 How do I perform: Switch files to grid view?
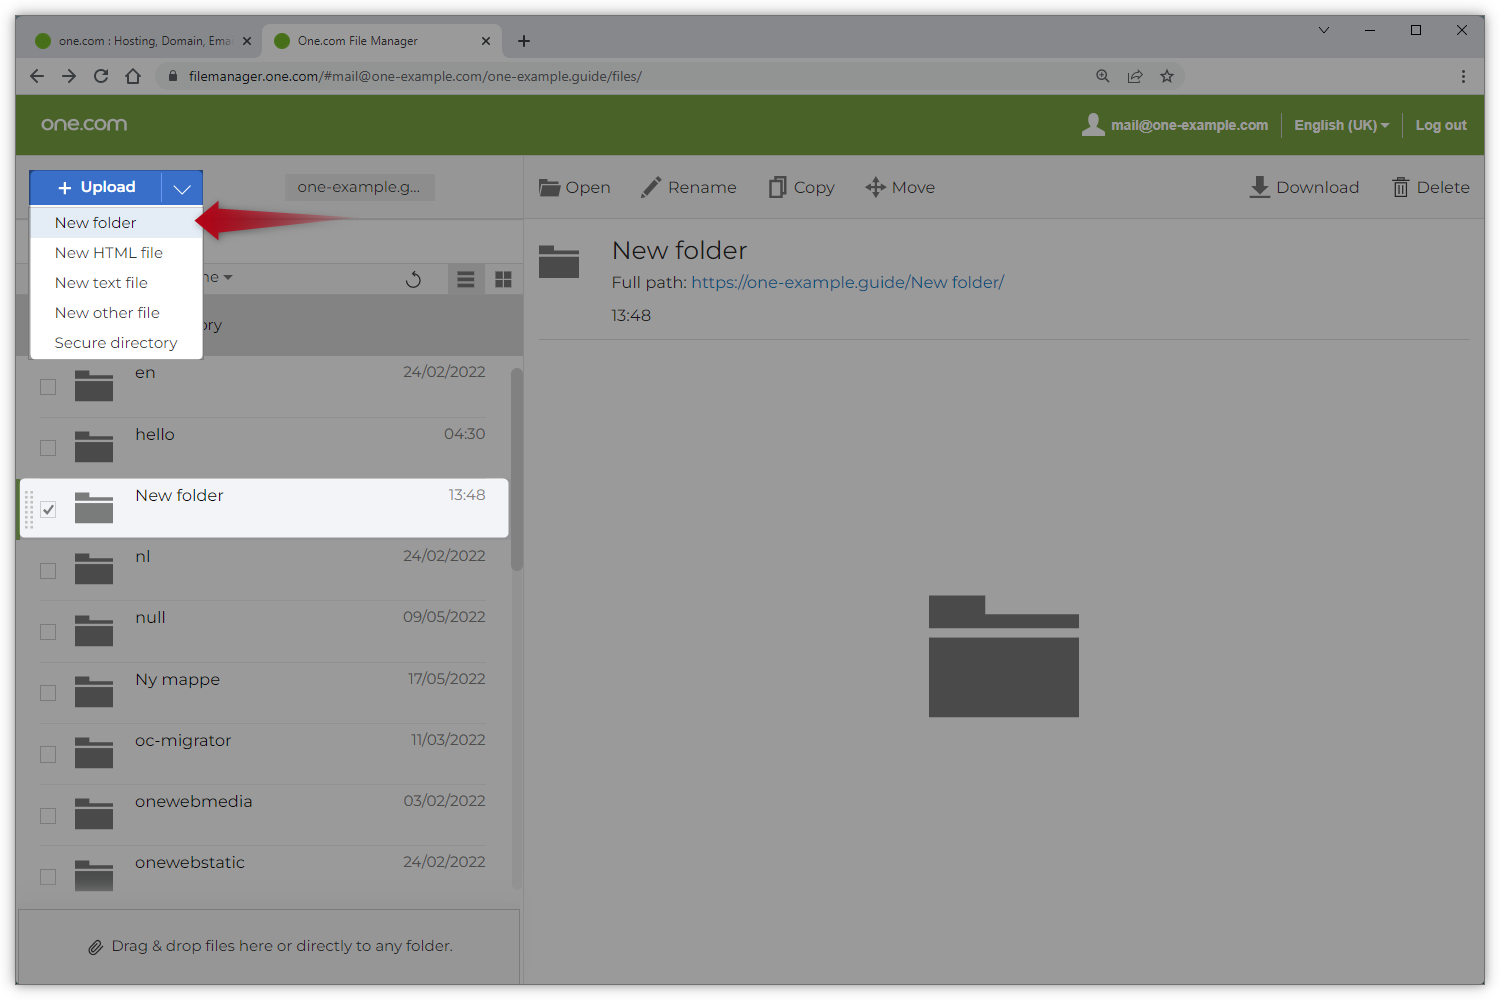click(503, 279)
